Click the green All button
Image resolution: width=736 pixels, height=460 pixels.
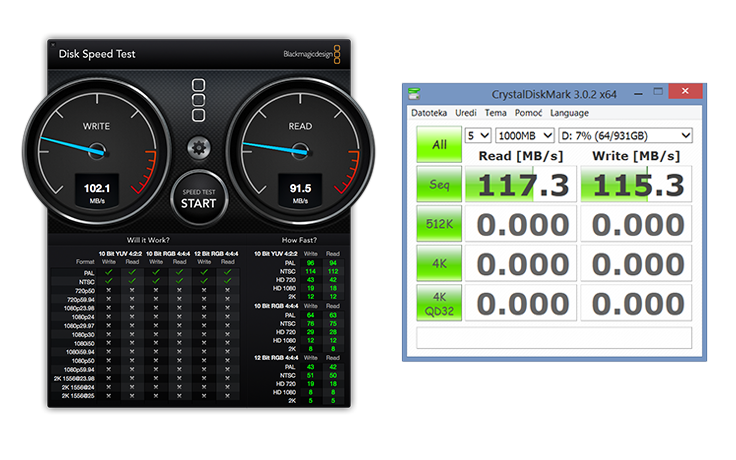pyautogui.click(x=439, y=145)
